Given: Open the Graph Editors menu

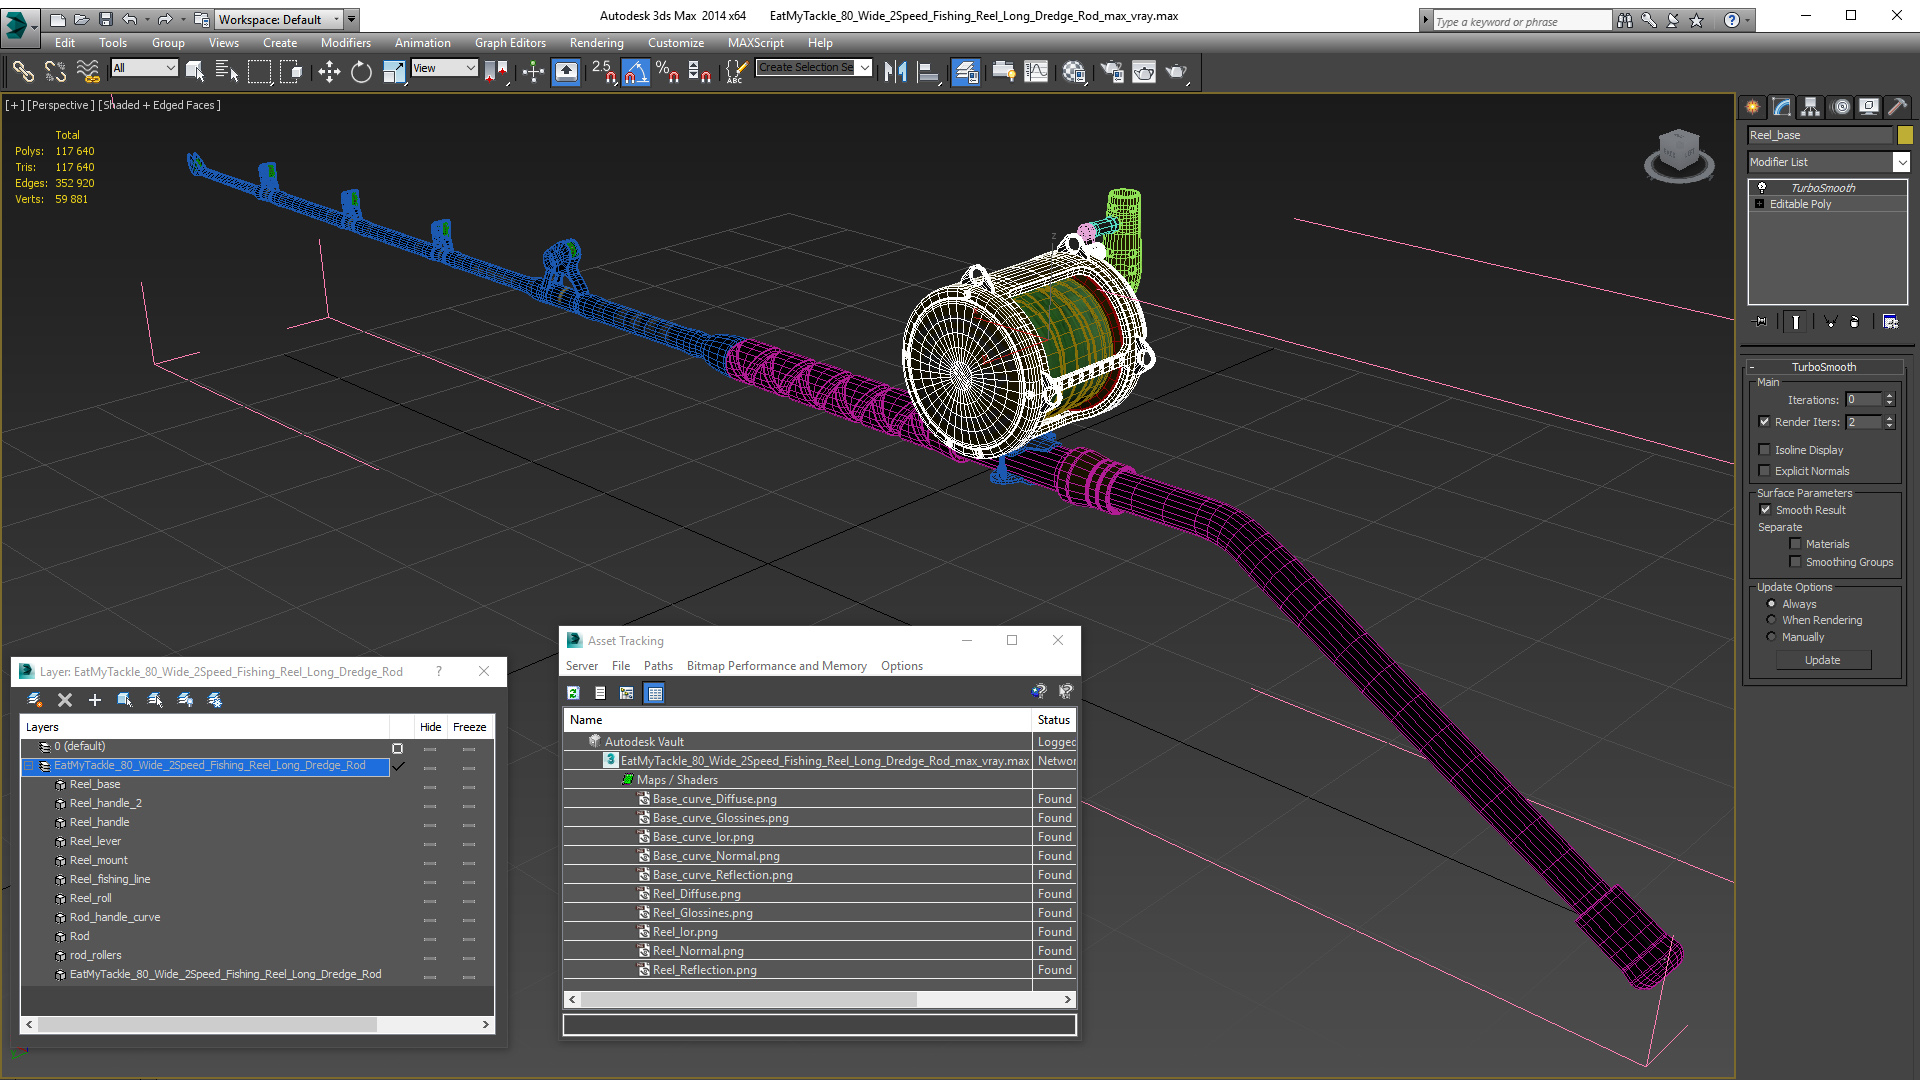Looking at the screenshot, I should click(510, 43).
